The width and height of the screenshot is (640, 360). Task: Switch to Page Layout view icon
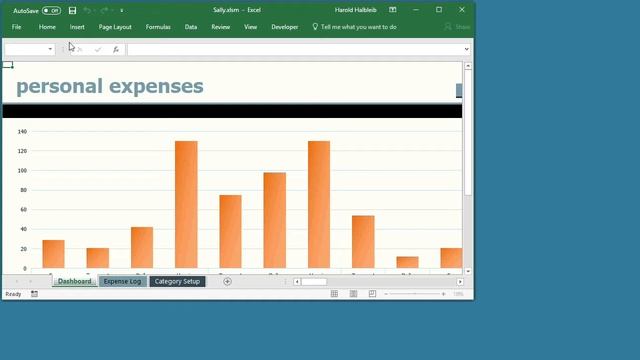pos(353,294)
